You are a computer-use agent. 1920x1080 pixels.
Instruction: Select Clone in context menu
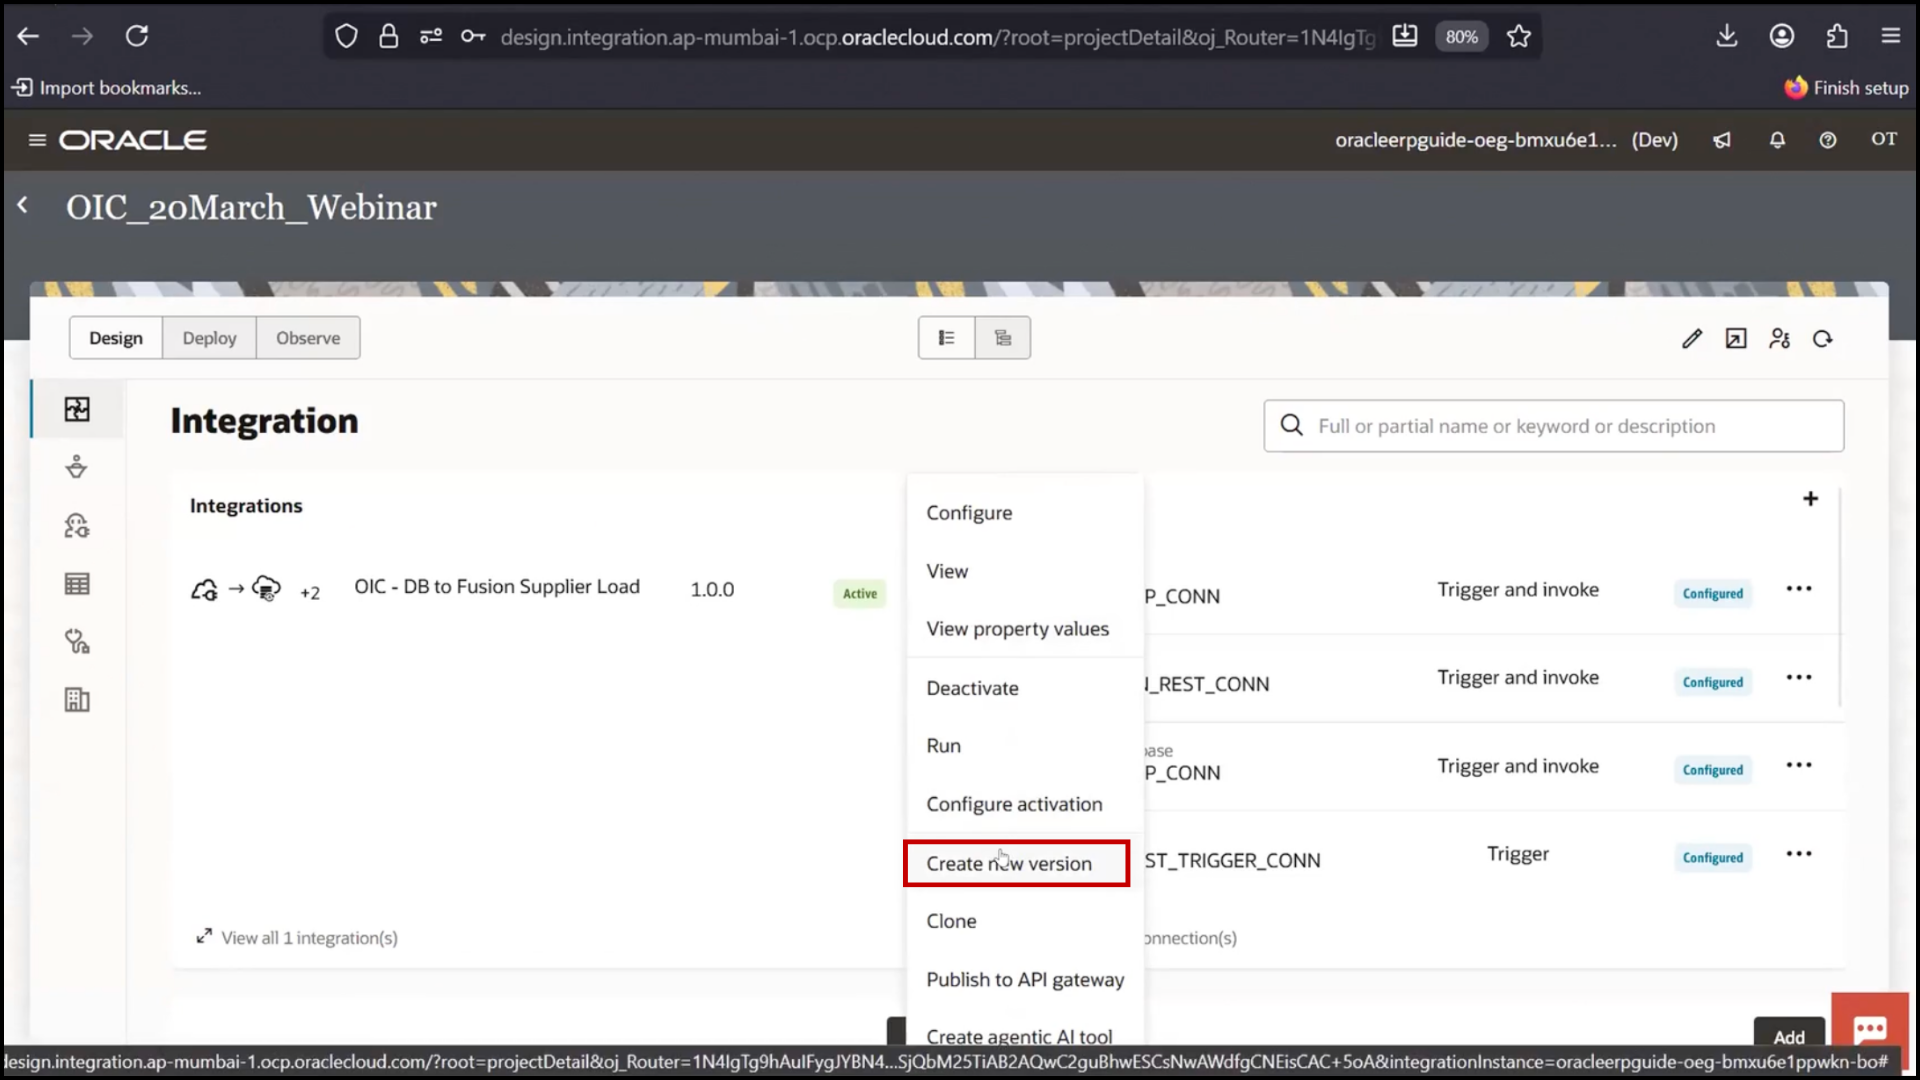pyautogui.click(x=1024, y=921)
